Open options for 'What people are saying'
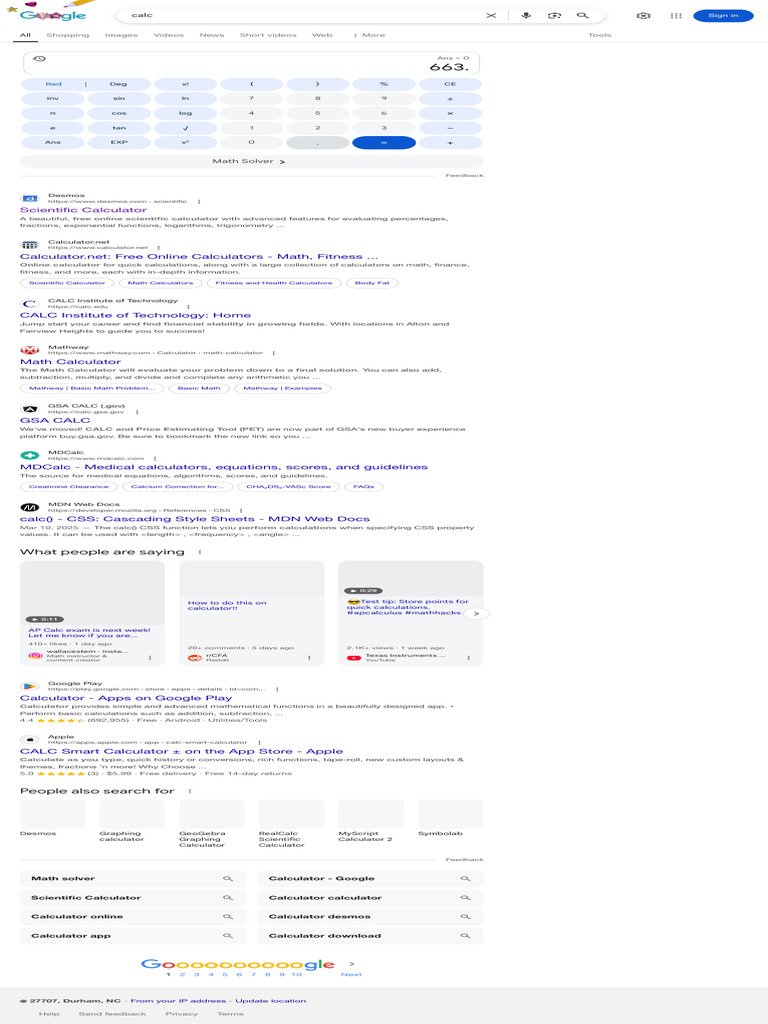The height and width of the screenshot is (1024, 768). tap(199, 552)
